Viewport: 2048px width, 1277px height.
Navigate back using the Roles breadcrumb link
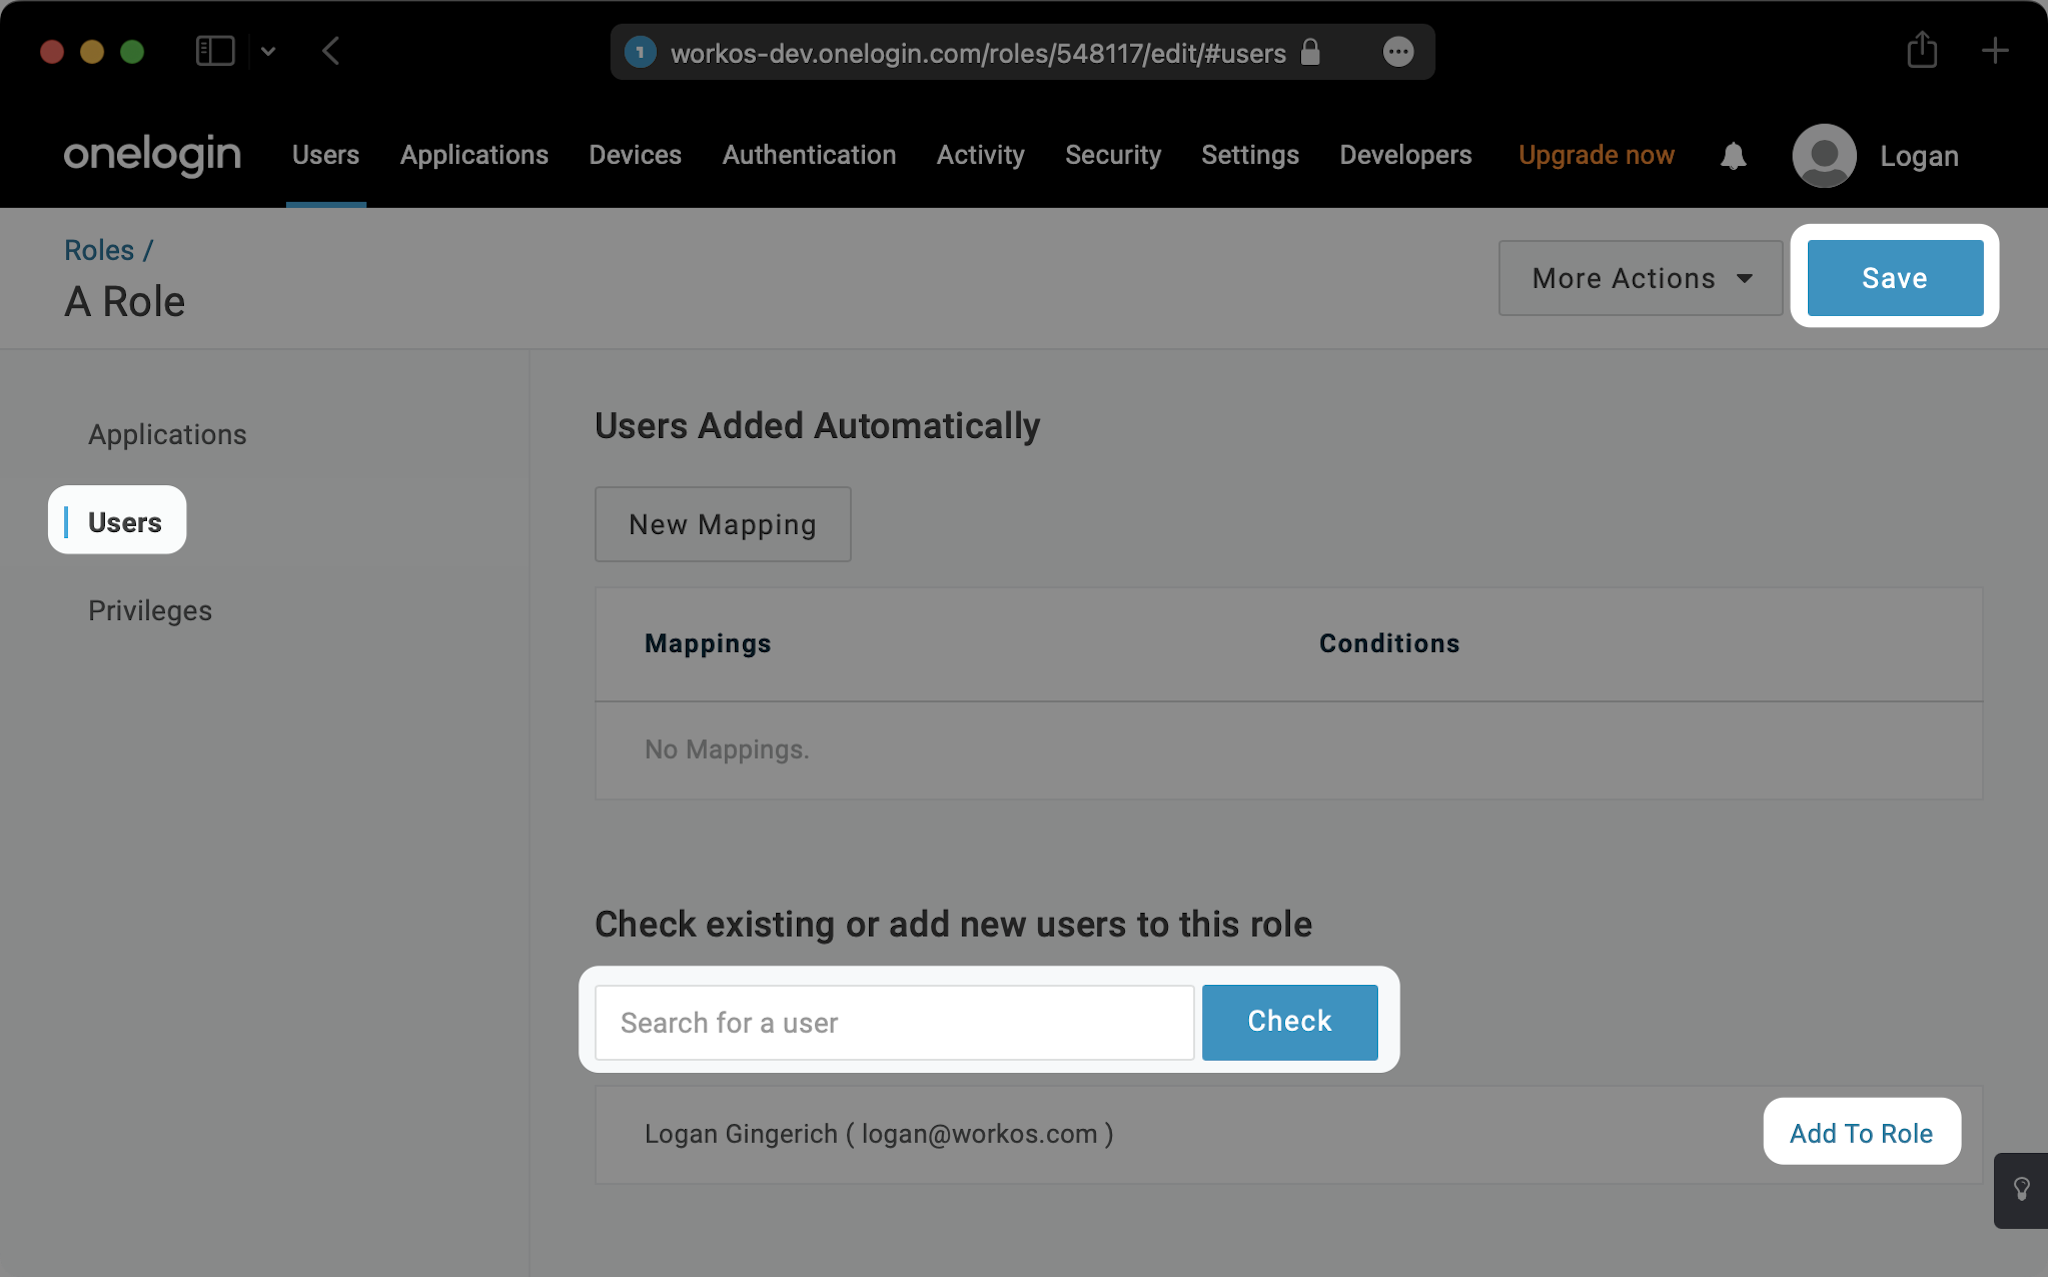(99, 250)
